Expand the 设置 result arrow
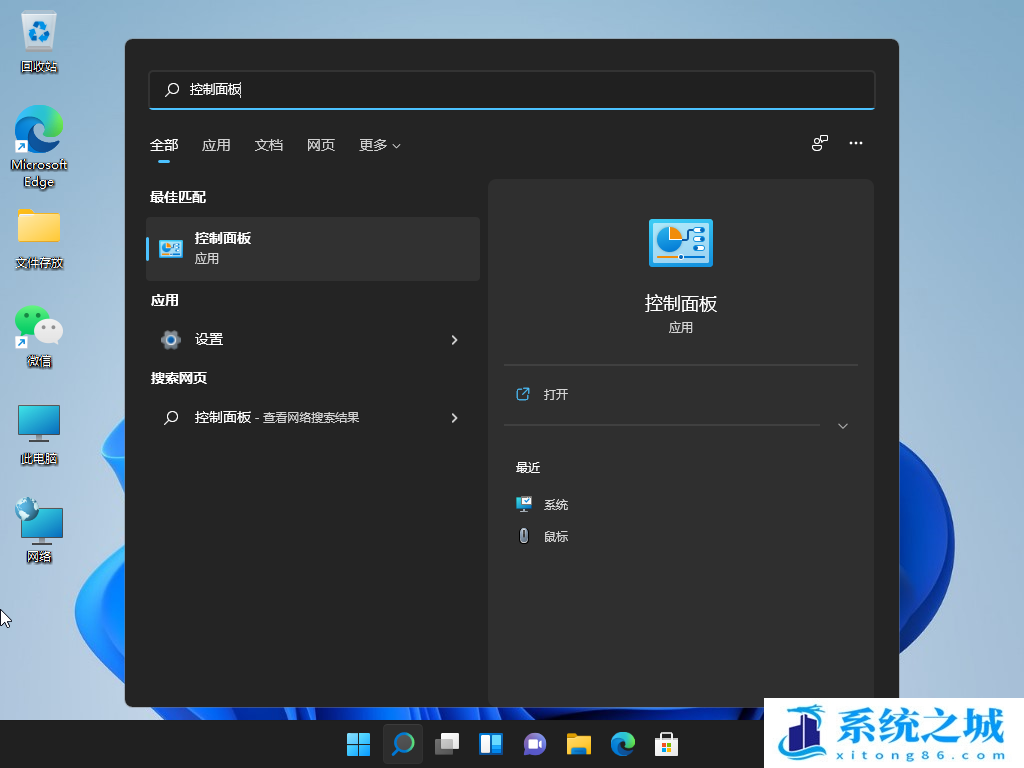The width and height of the screenshot is (1024, 768). pos(454,340)
